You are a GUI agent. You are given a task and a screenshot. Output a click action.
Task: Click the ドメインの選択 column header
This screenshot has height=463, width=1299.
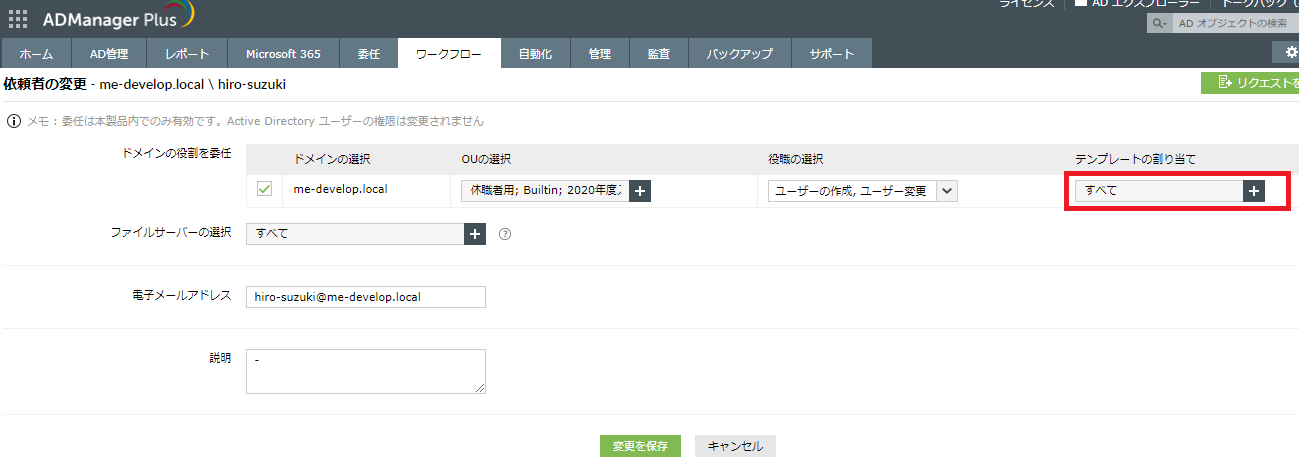pos(332,160)
